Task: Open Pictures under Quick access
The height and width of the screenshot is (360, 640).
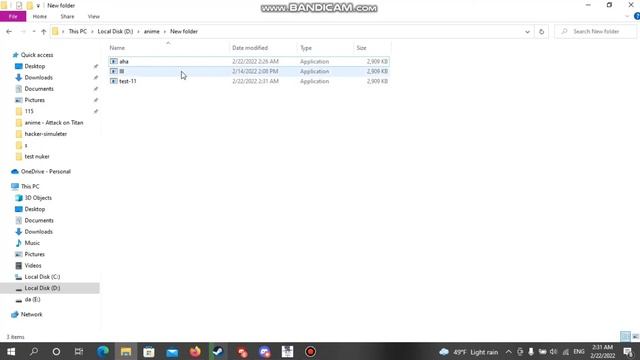Action: coord(35,100)
